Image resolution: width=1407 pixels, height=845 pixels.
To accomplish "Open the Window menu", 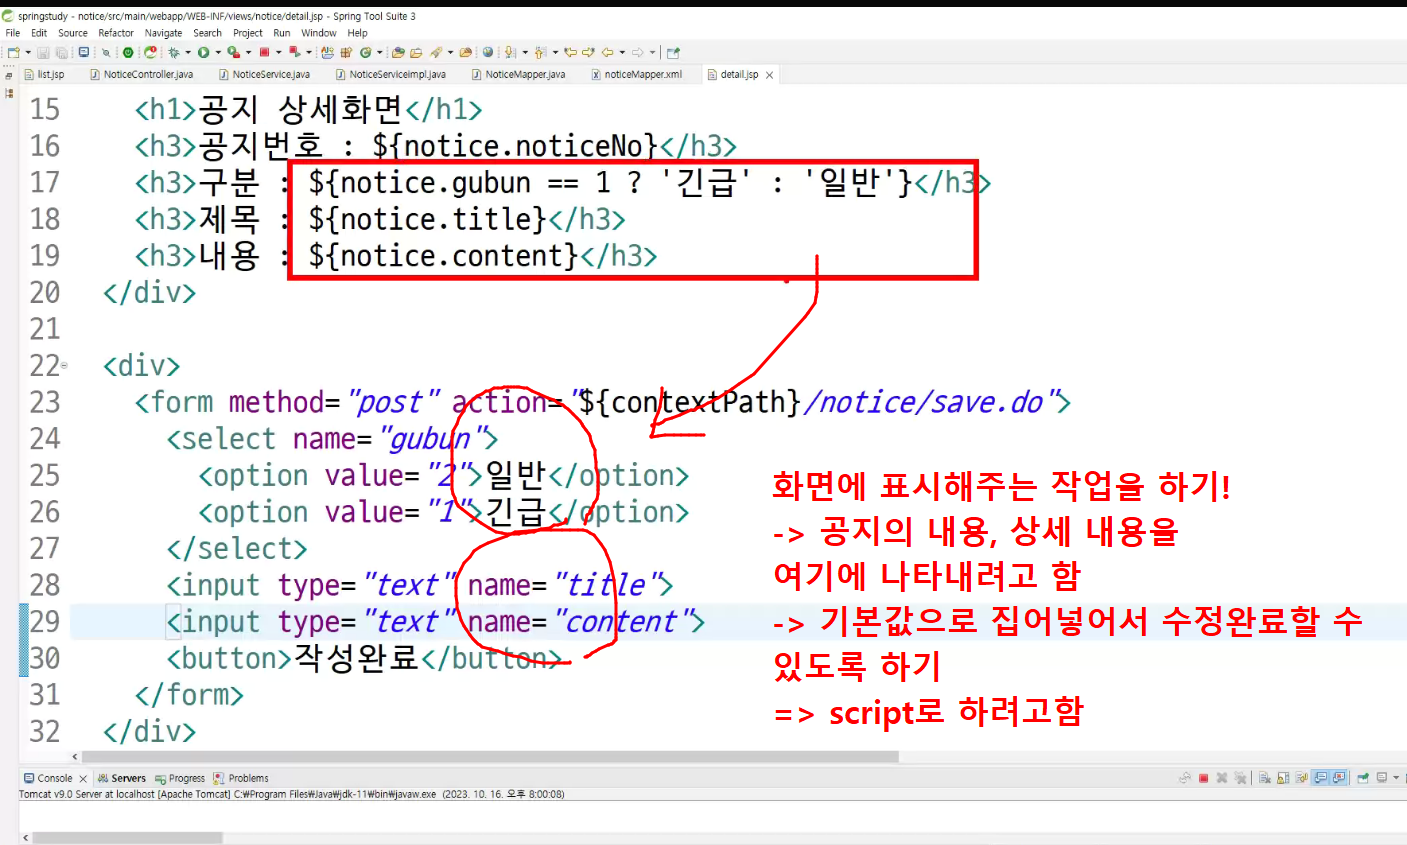I will click(x=319, y=33).
